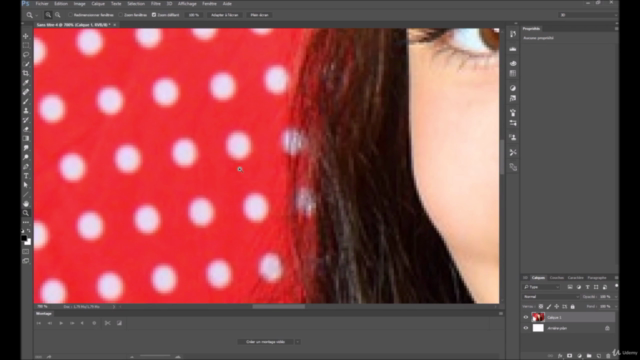Open the Calque menu
The image size is (640, 360).
[98, 4]
